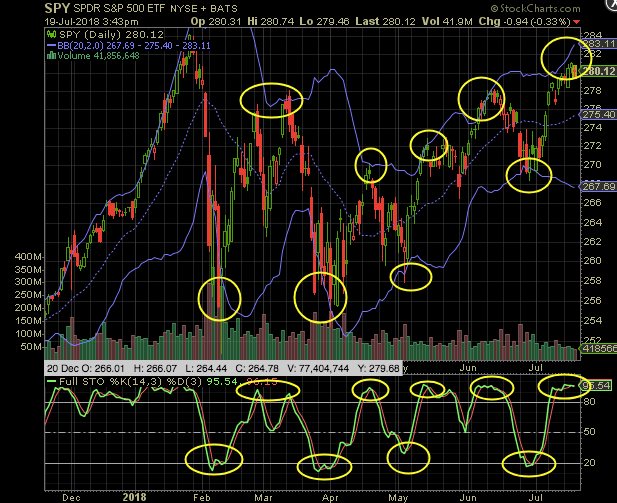617x503 pixels.
Task: Click the 275.40 middle band price tag
Action: pos(599,114)
